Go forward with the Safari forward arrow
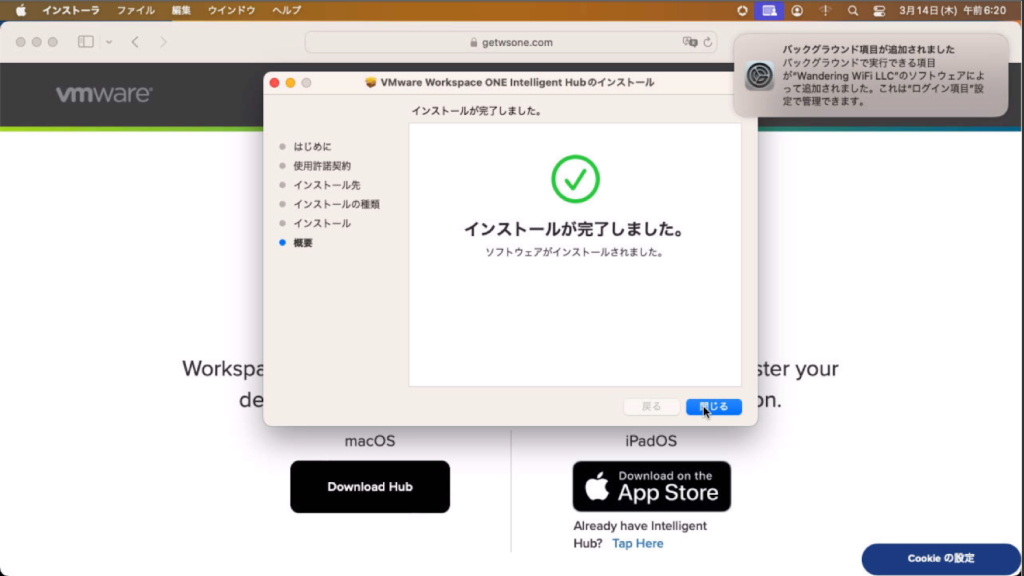This screenshot has height=576, width=1024. coord(163,42)
